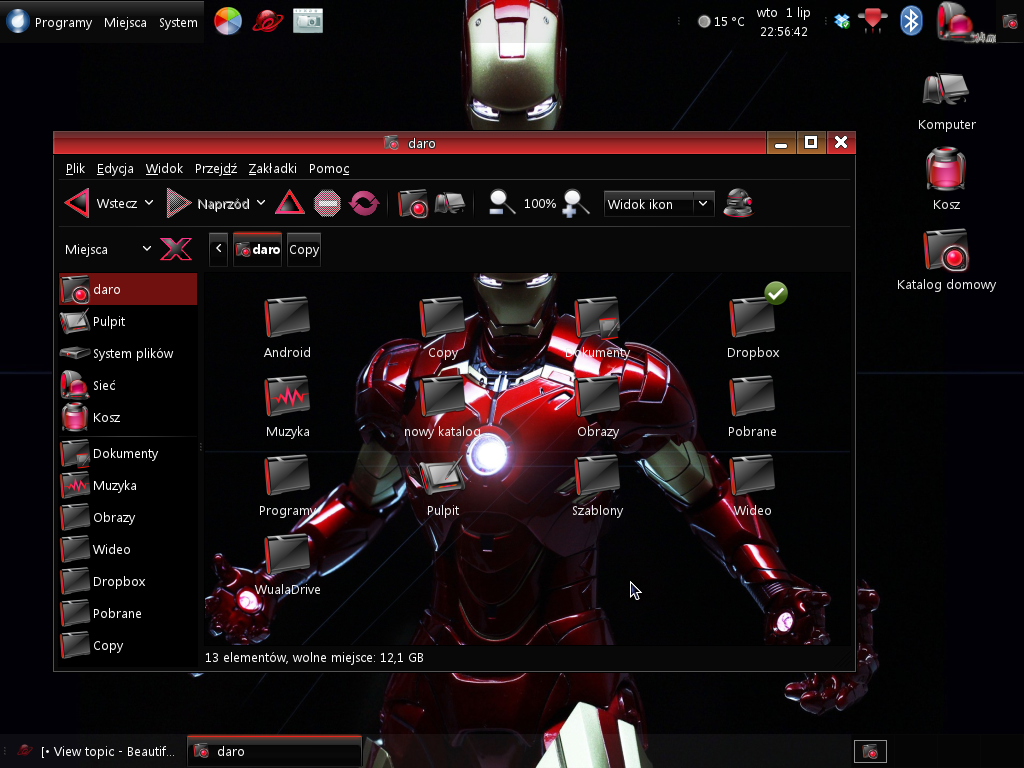This screenshot has width=1024, height=768.
Task: Open the Widok menu
Action: (164, 168)
